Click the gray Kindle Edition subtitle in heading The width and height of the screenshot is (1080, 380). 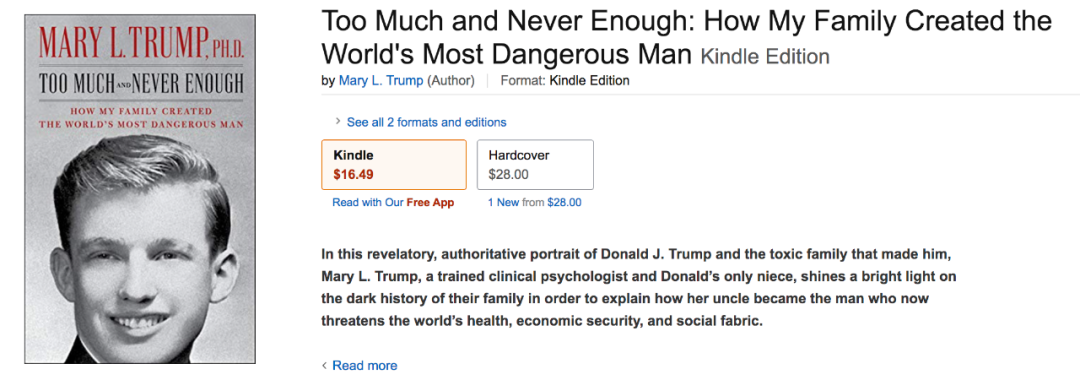click(x=765, y=56)
